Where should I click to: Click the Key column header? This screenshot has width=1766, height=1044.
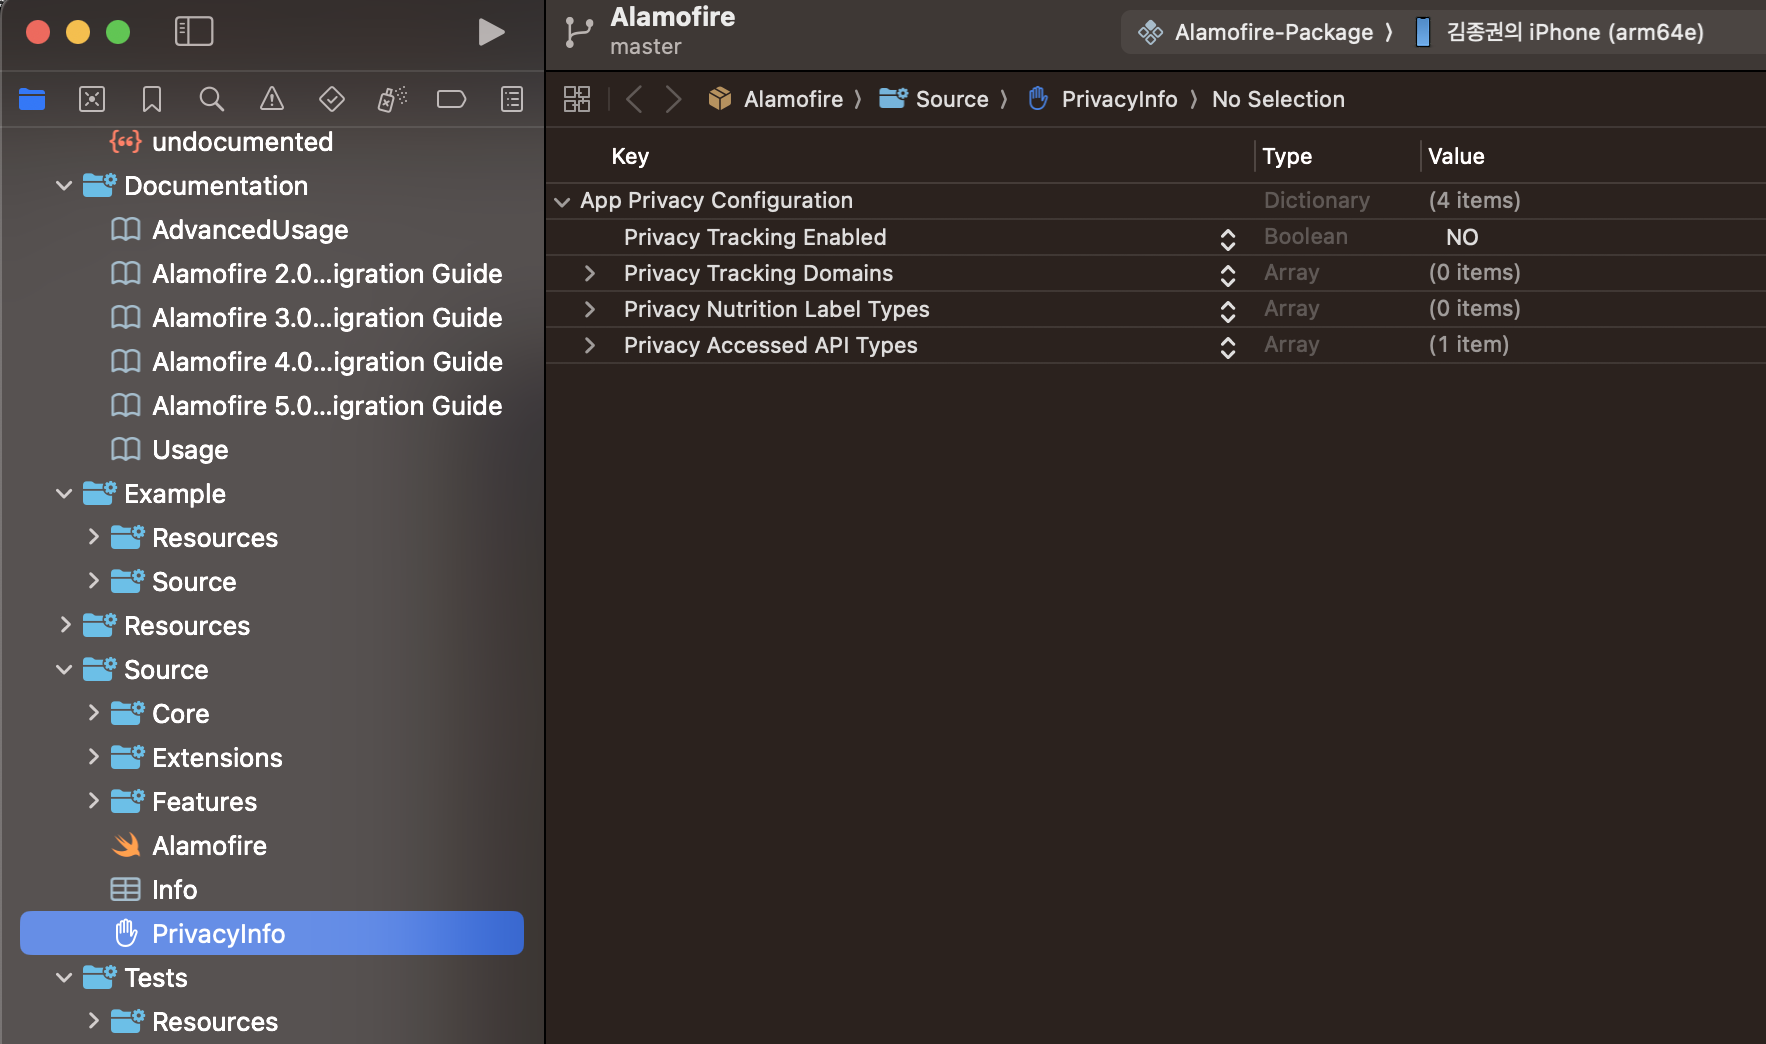tap(630, 156)
